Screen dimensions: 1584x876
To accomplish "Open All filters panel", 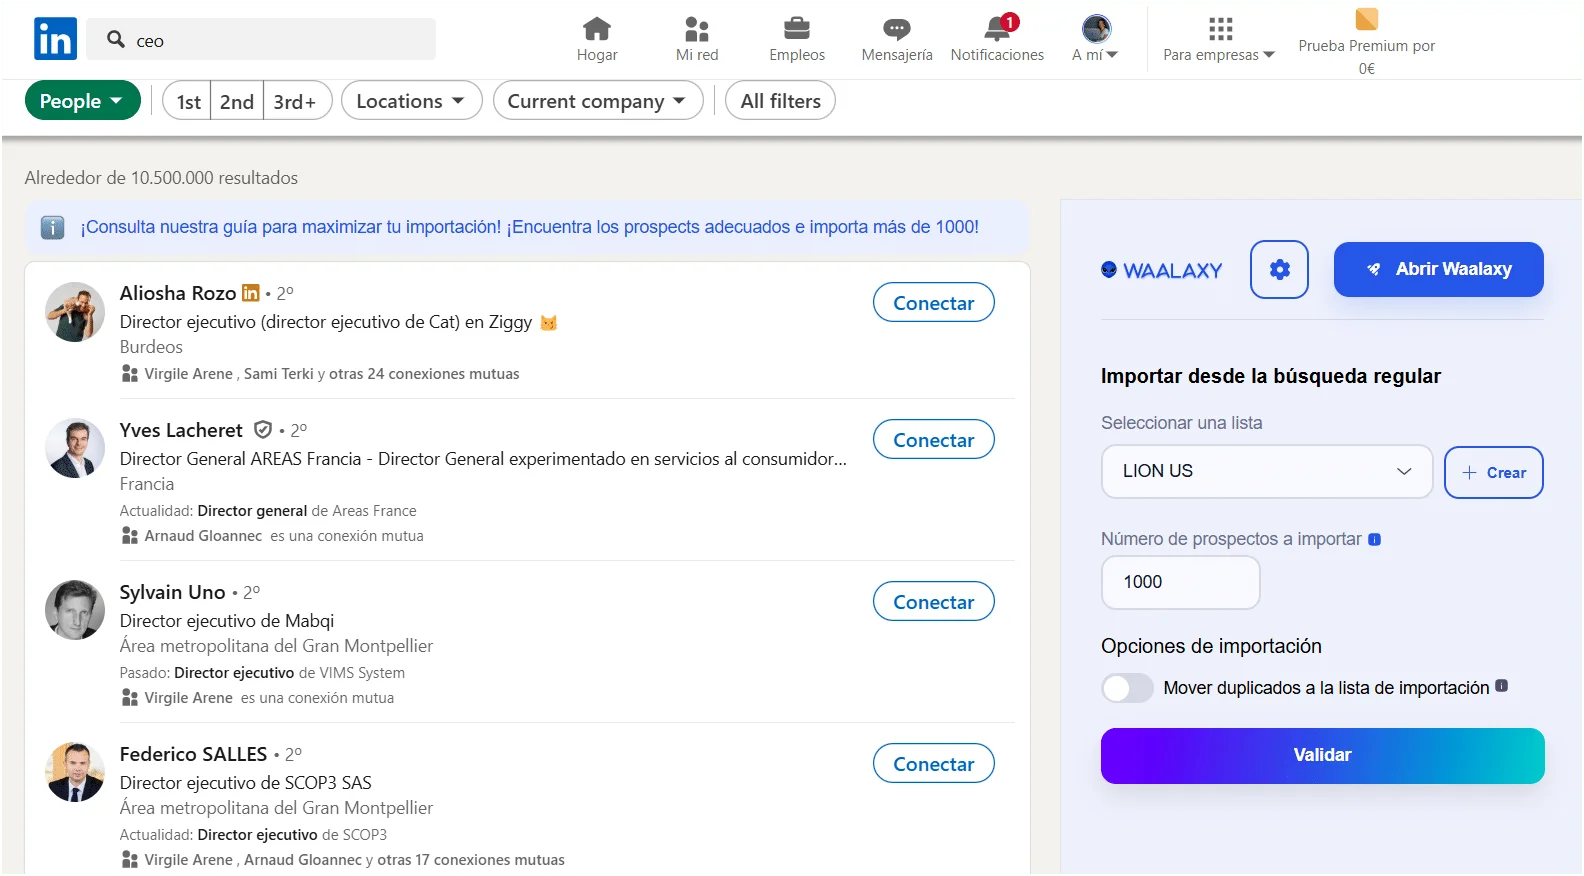I will (x=780, y=101).
